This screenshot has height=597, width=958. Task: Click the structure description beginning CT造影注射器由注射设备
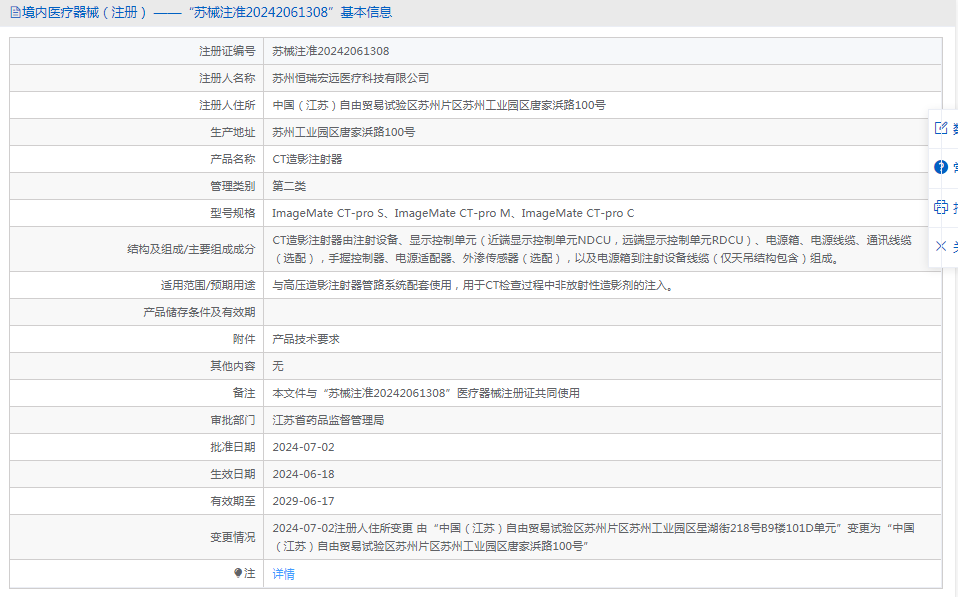click(x=592, y=249)
